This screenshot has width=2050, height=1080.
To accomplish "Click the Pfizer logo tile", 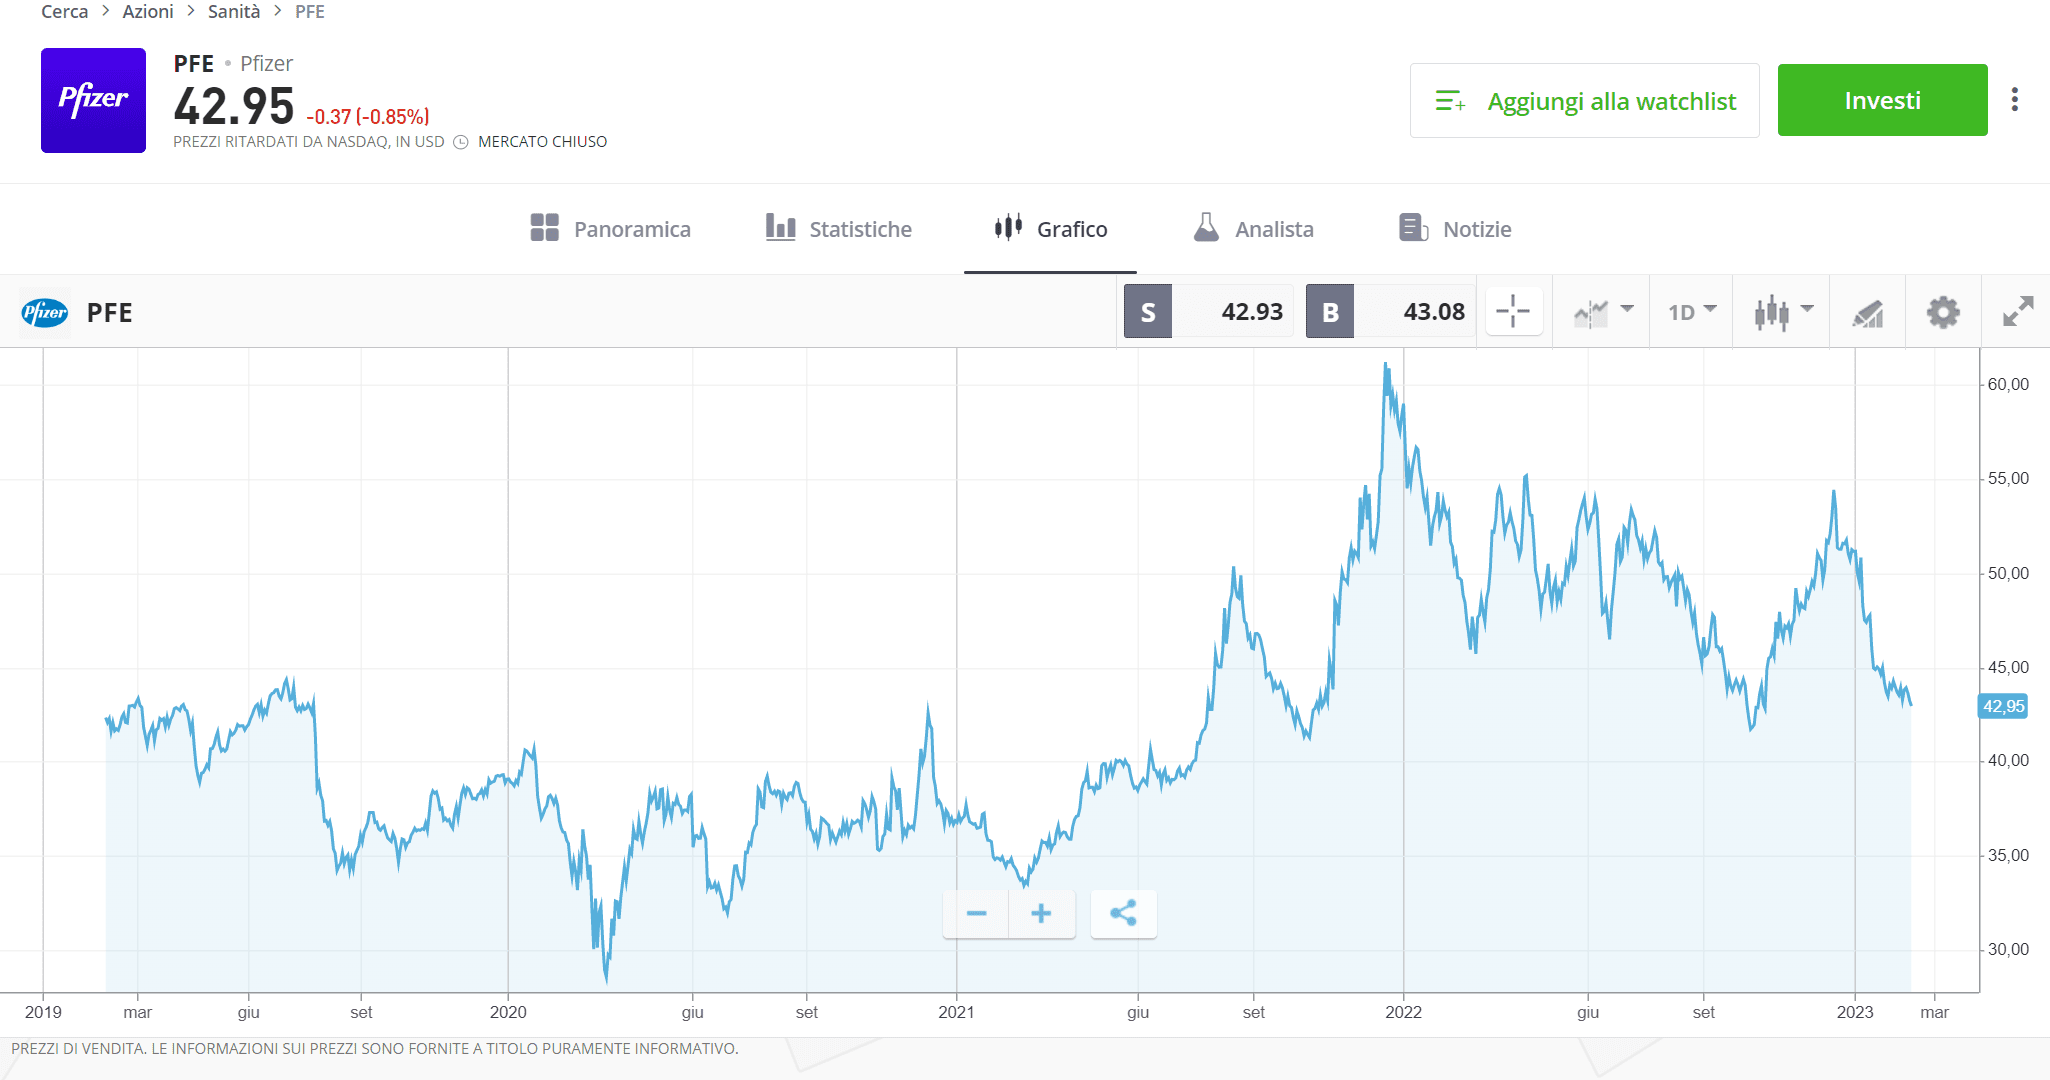I will tap(93, 100).
